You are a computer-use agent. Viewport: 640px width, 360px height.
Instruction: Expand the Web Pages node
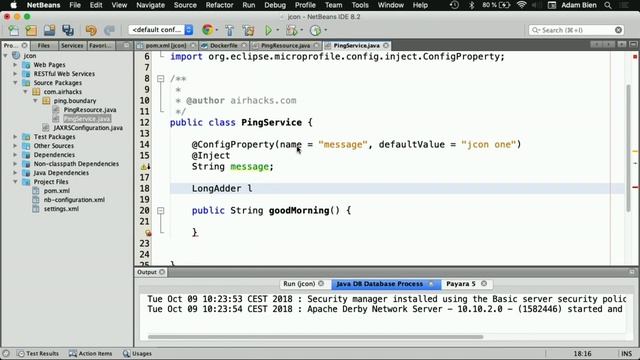click(16, 64)
